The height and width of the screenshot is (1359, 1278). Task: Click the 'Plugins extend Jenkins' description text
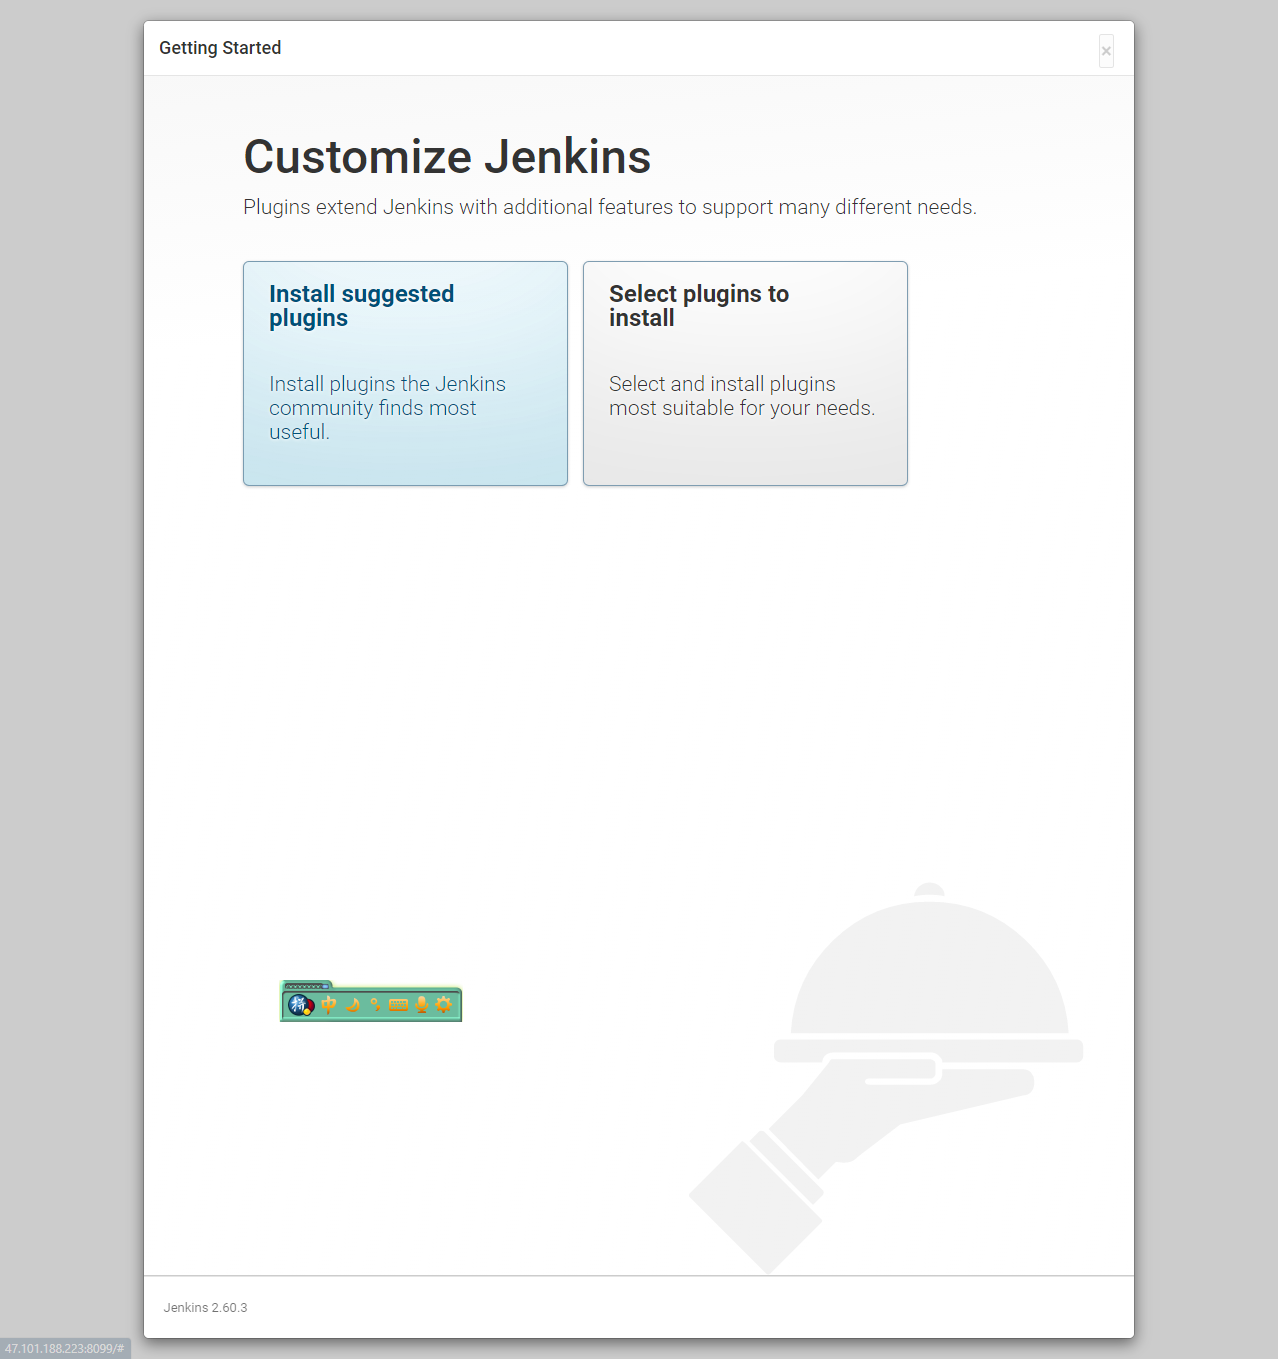(x=610, y=207)
